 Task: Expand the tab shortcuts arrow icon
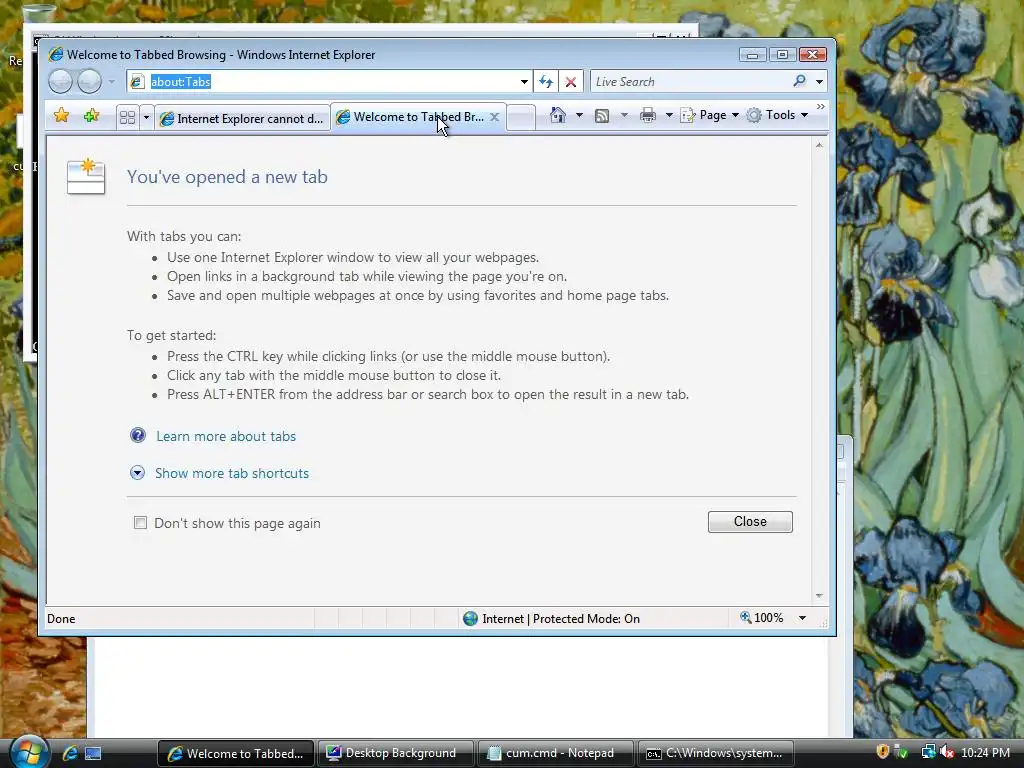coord(137,473)
